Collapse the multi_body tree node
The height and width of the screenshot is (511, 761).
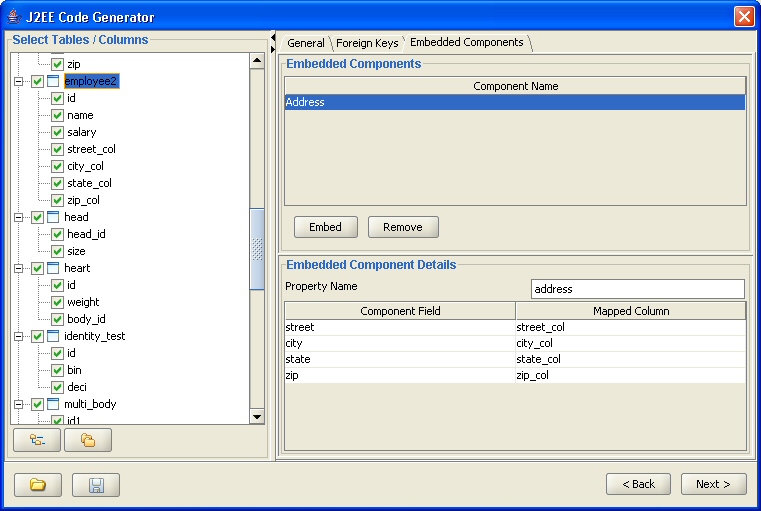18,404
